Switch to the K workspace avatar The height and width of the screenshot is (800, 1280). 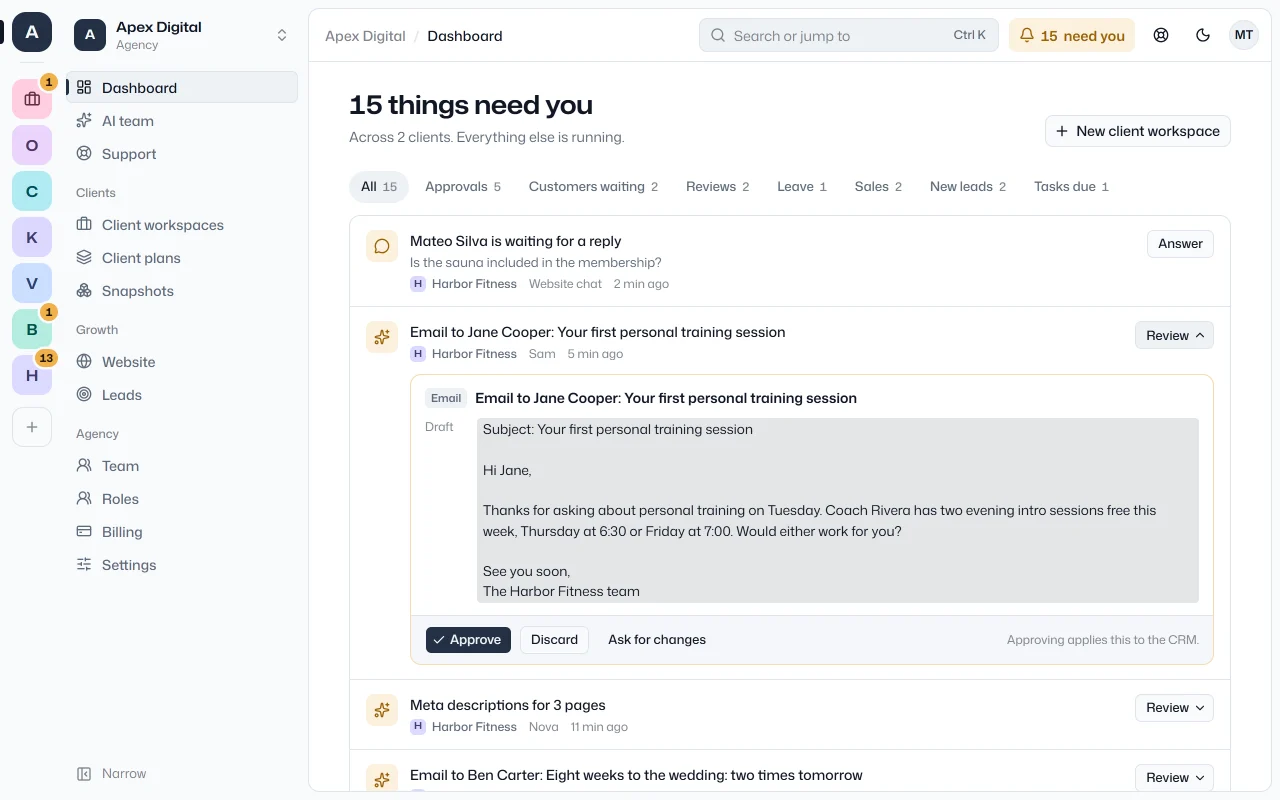[x=32, y=237]
